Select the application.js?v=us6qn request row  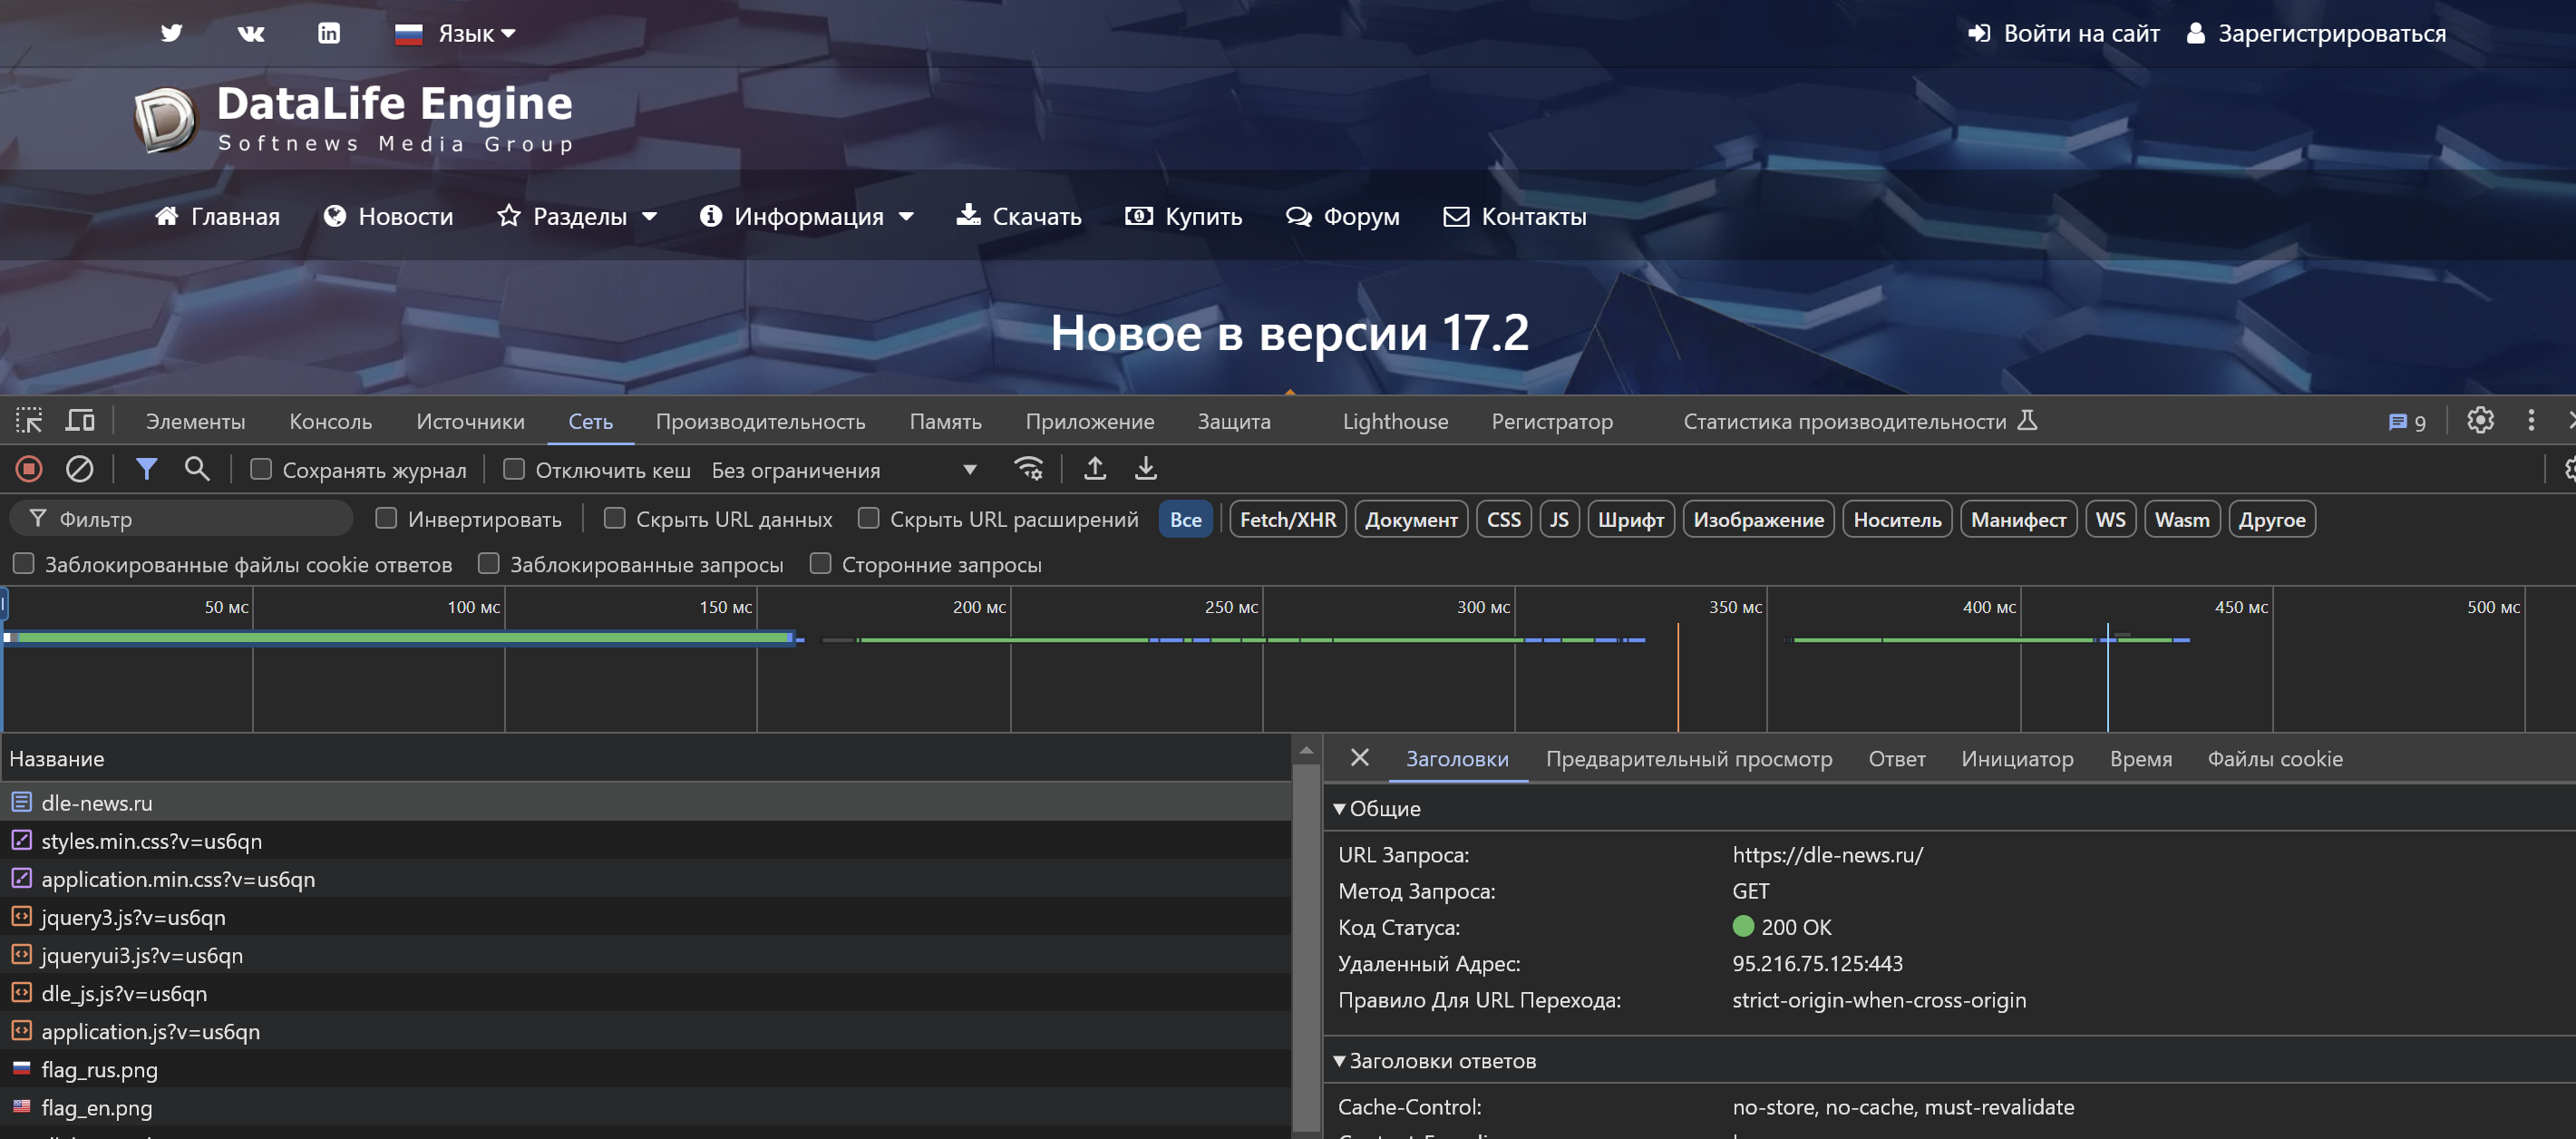click(645, 1030)
